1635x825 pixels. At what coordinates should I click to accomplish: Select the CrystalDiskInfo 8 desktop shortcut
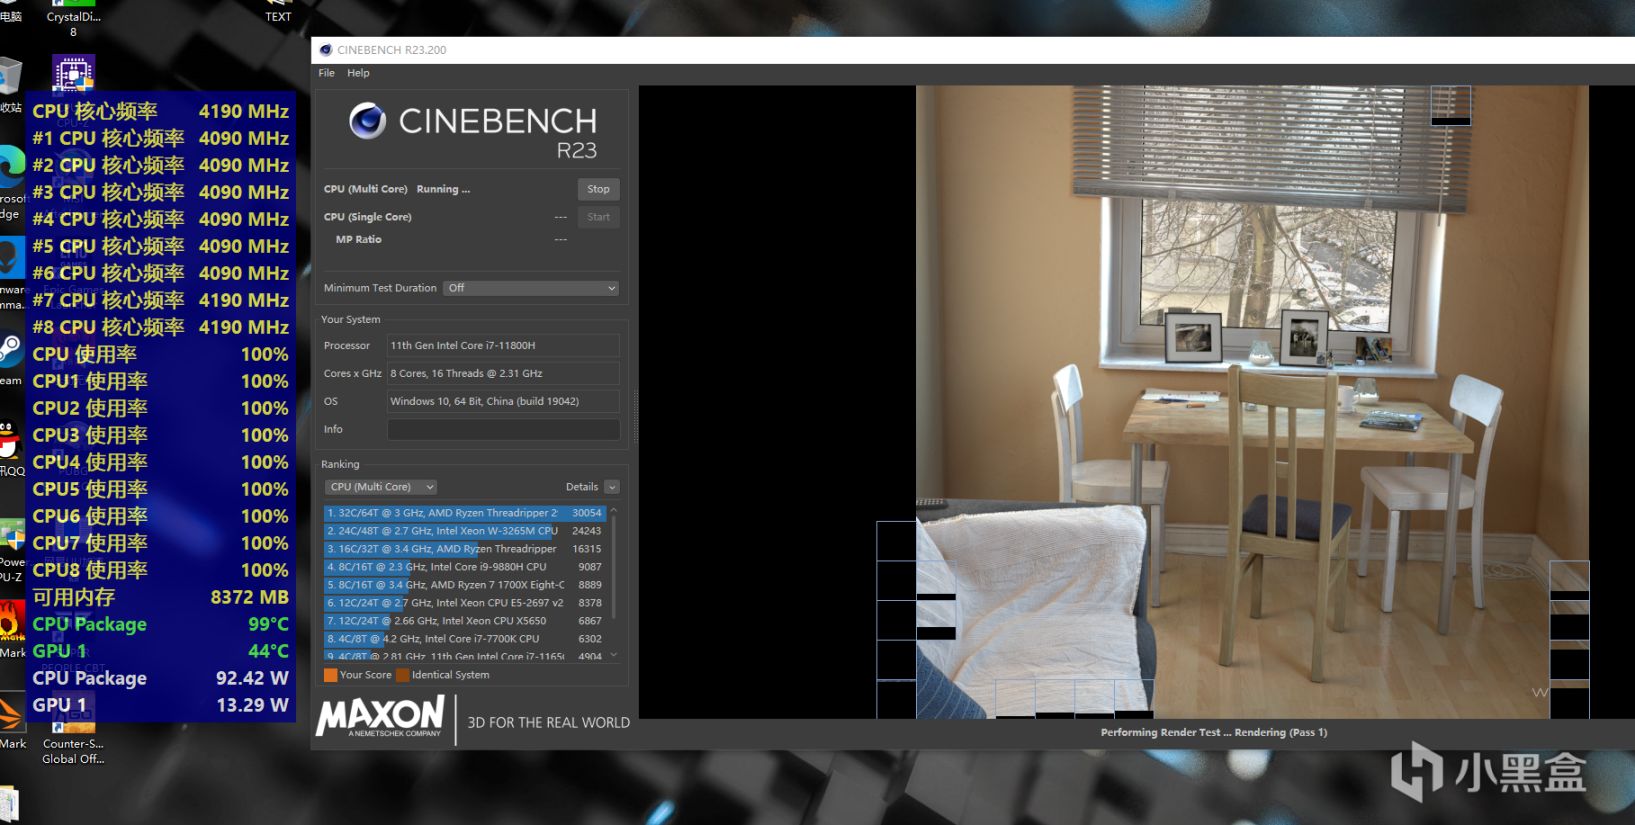(x=73, y=20)
